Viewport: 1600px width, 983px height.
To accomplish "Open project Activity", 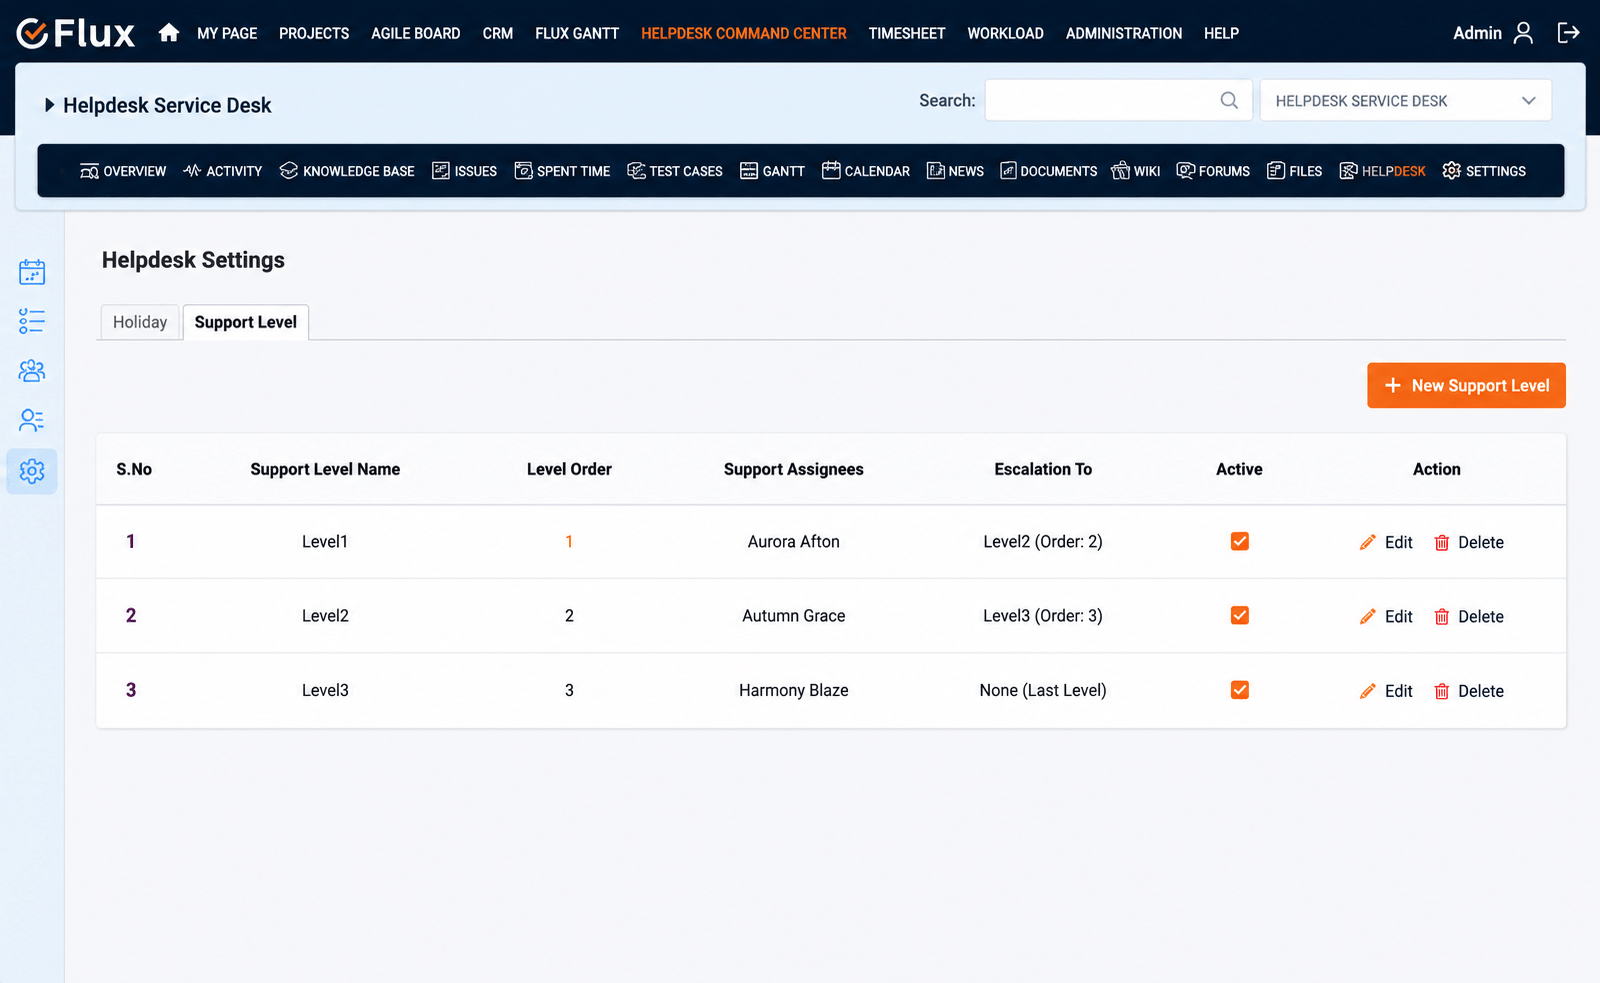I will pyautogui.click(x=223, y=171).
